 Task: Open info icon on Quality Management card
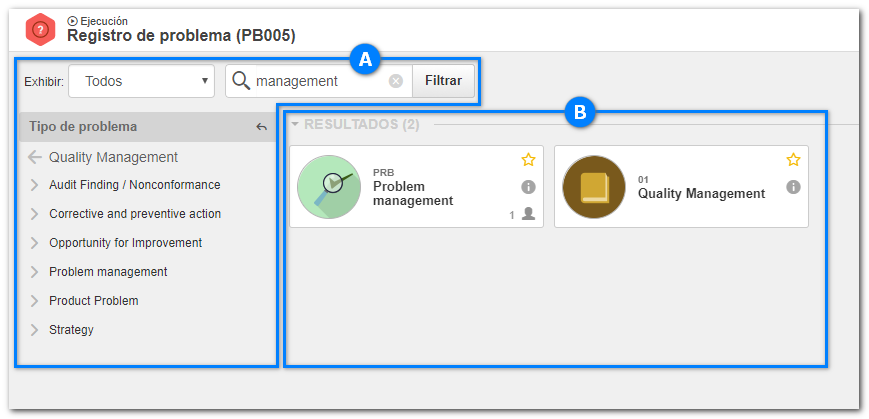(794, 187)
